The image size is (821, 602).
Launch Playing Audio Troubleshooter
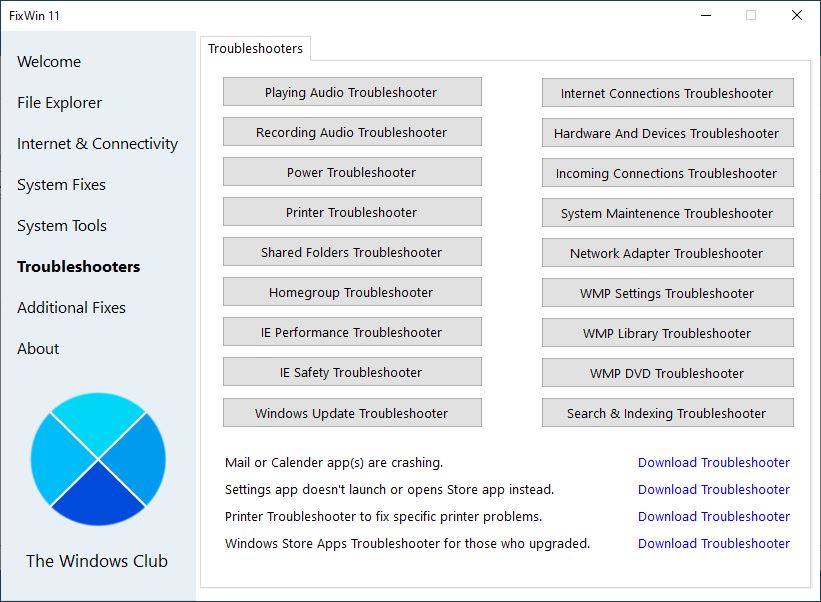[352, 92]
